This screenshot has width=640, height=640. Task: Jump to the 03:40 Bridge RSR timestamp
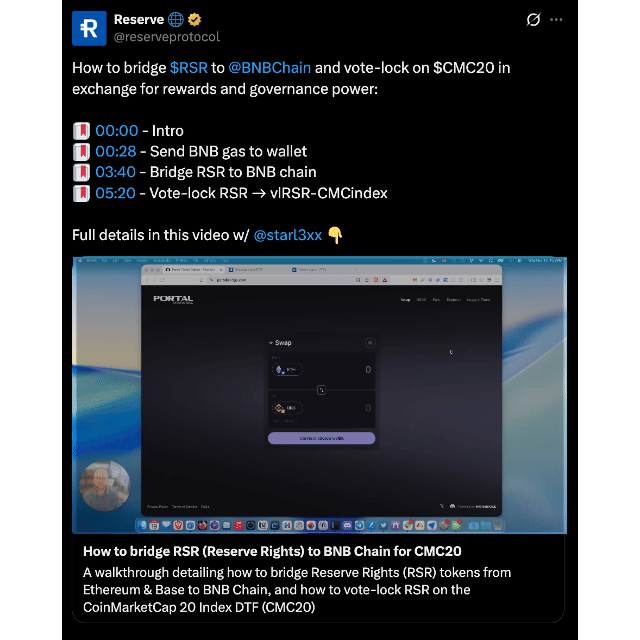[115, 172]
